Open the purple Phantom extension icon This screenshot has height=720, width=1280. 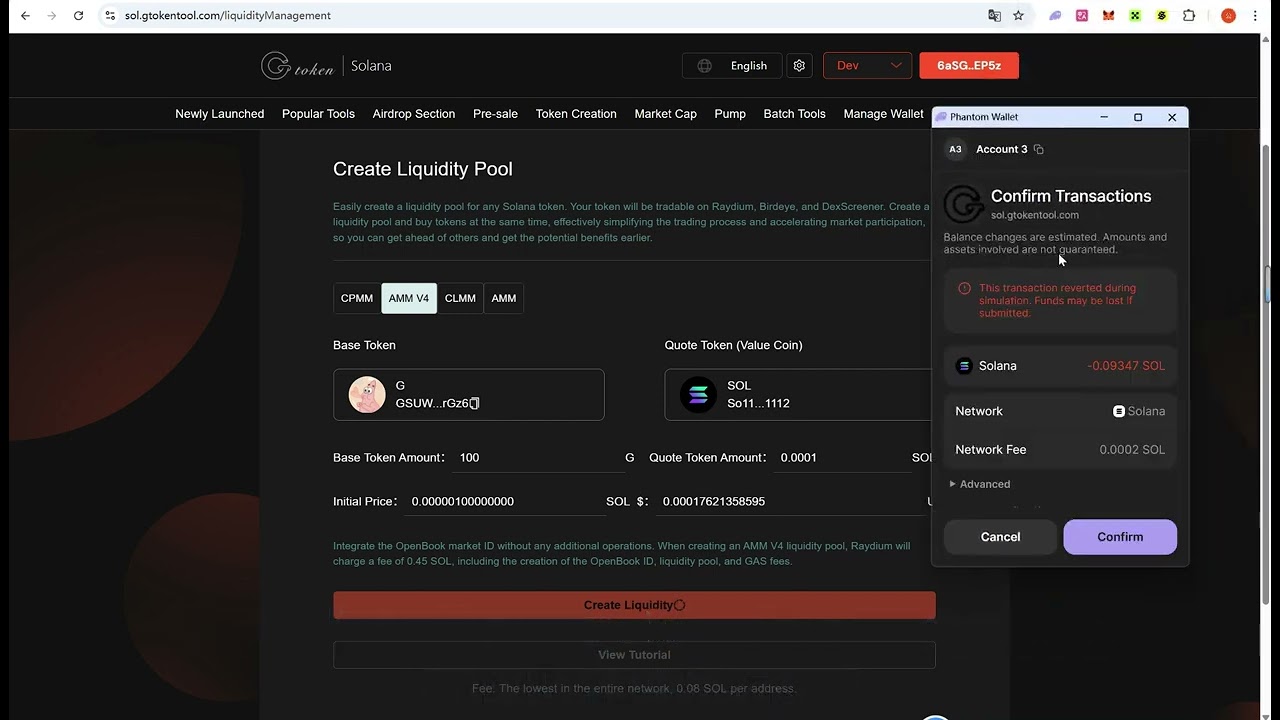tap(1055, 15)
